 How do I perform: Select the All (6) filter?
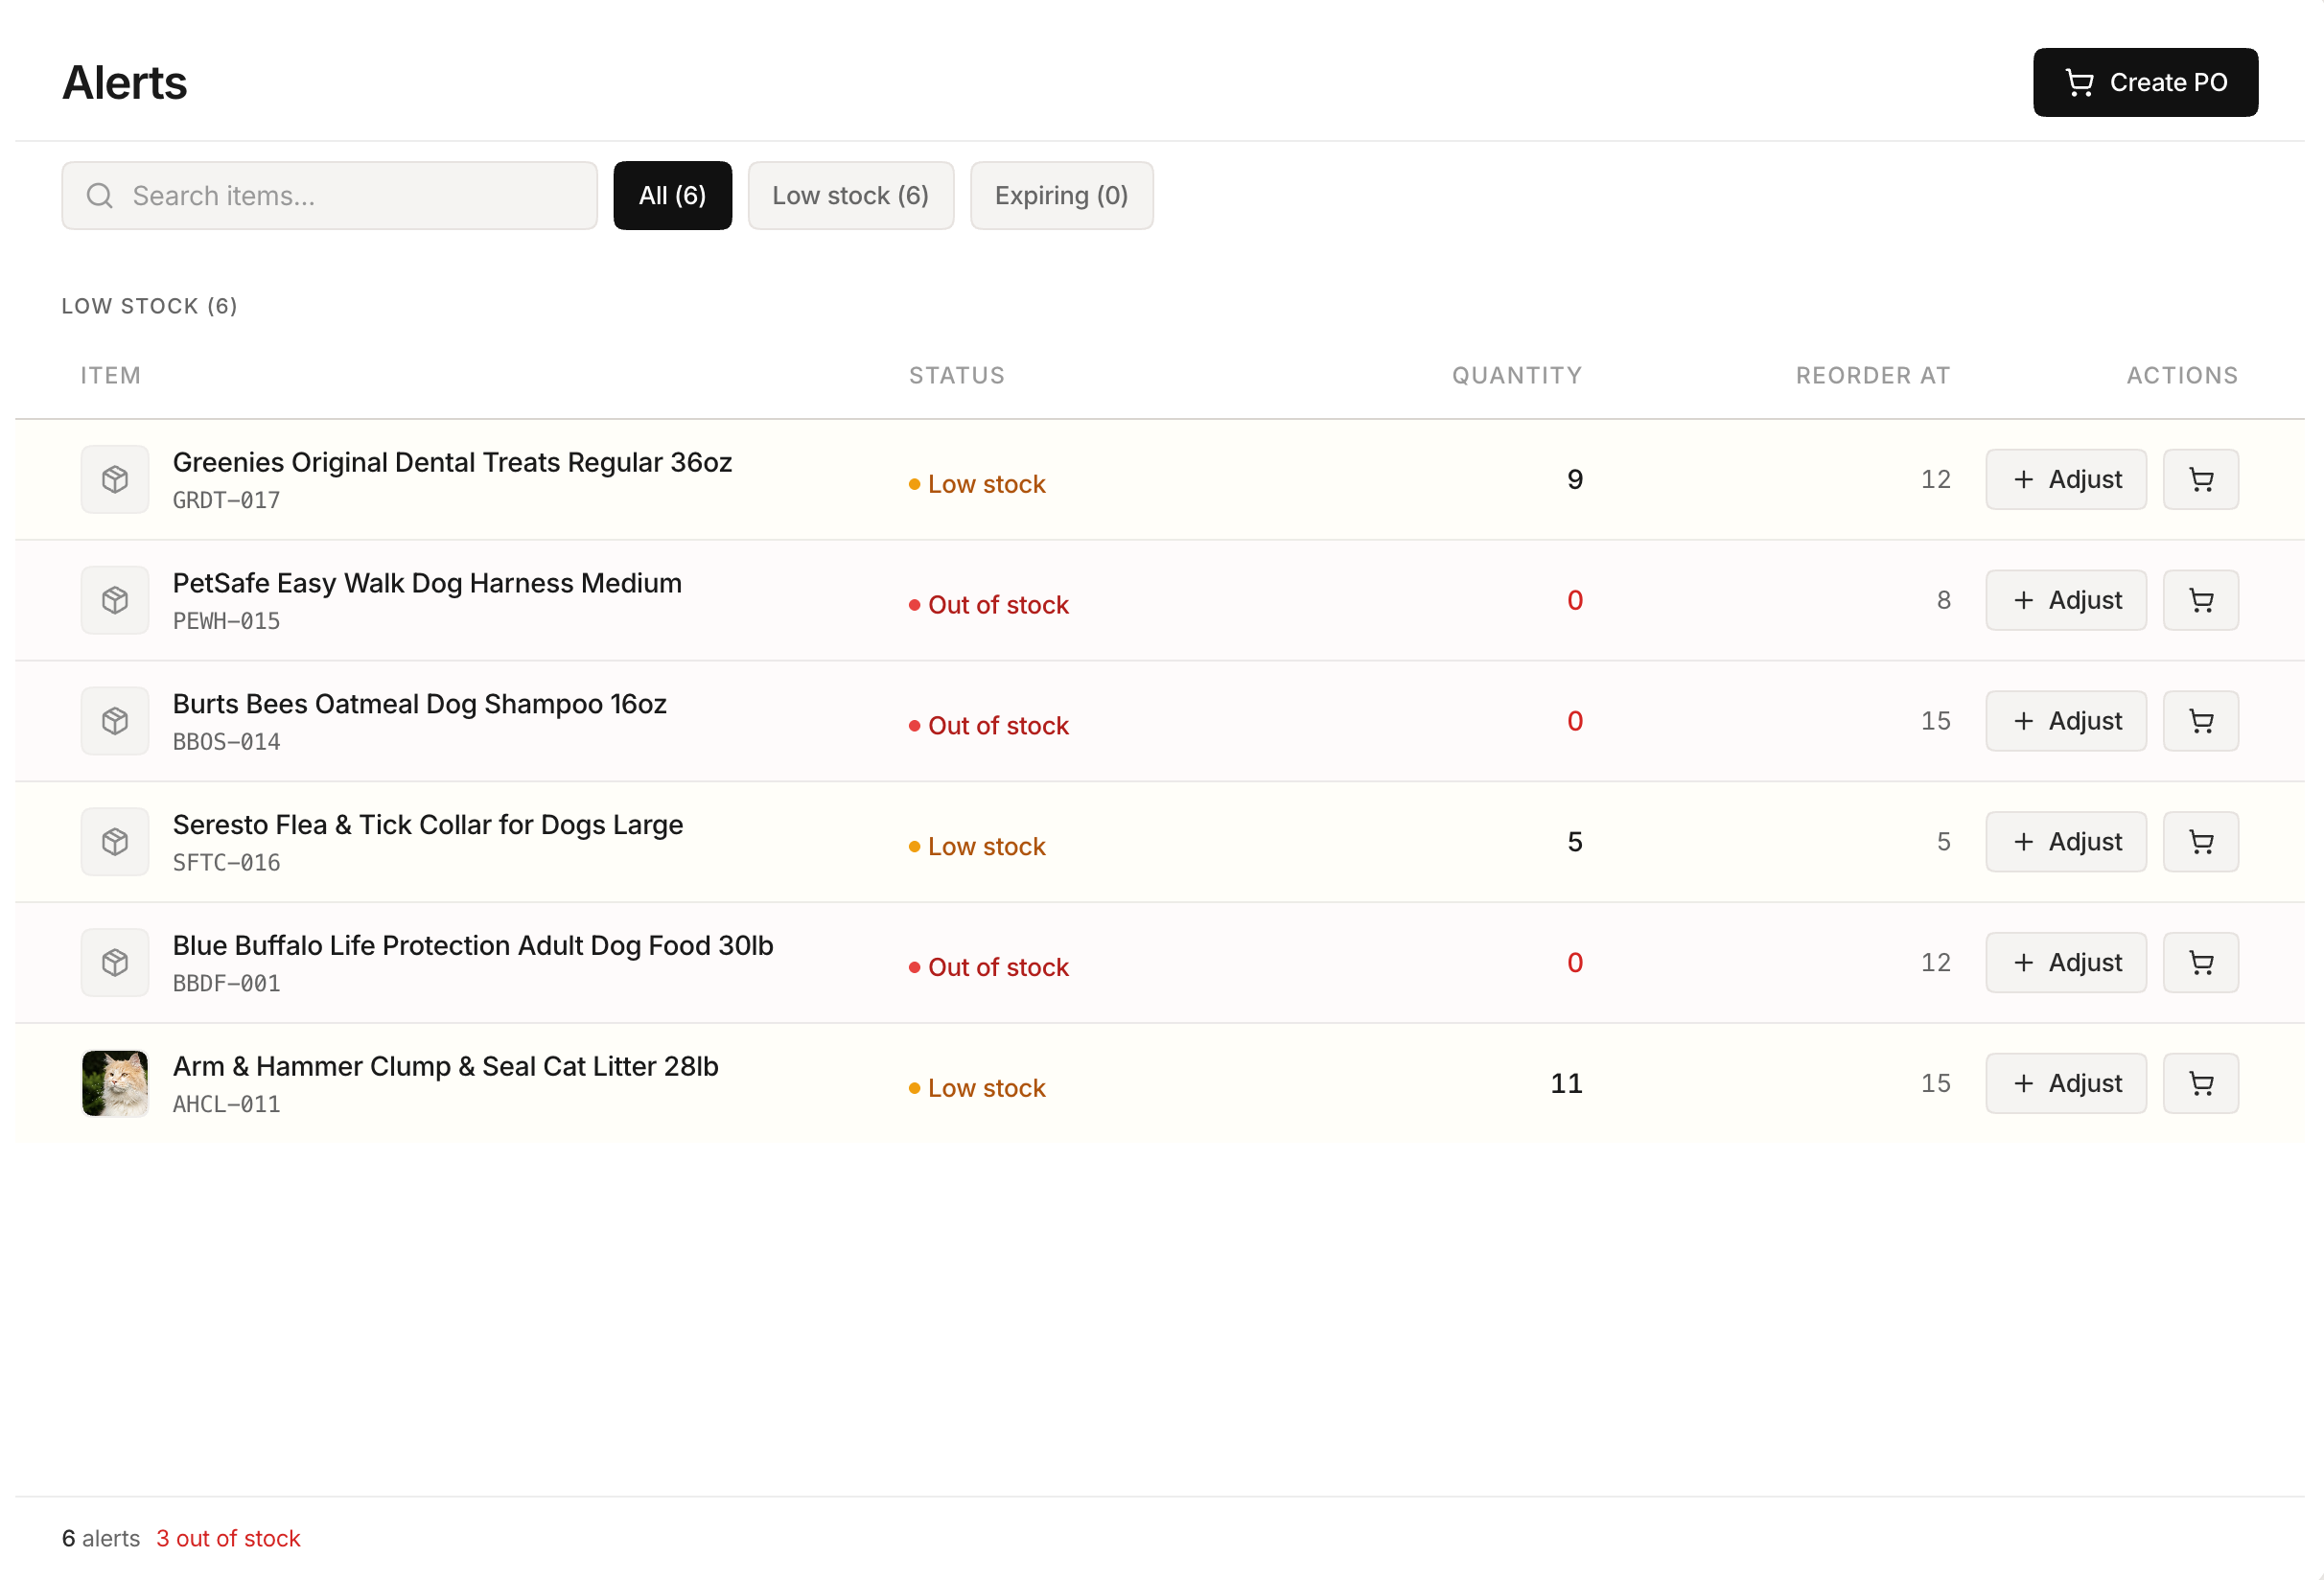672,195
